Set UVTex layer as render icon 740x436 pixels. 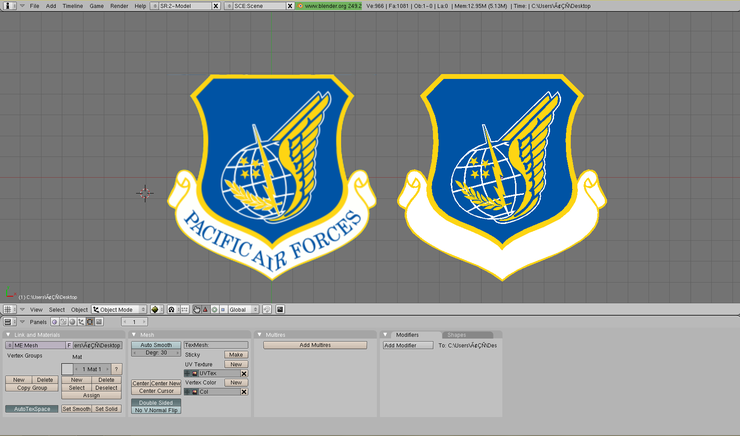click(194, 373)
